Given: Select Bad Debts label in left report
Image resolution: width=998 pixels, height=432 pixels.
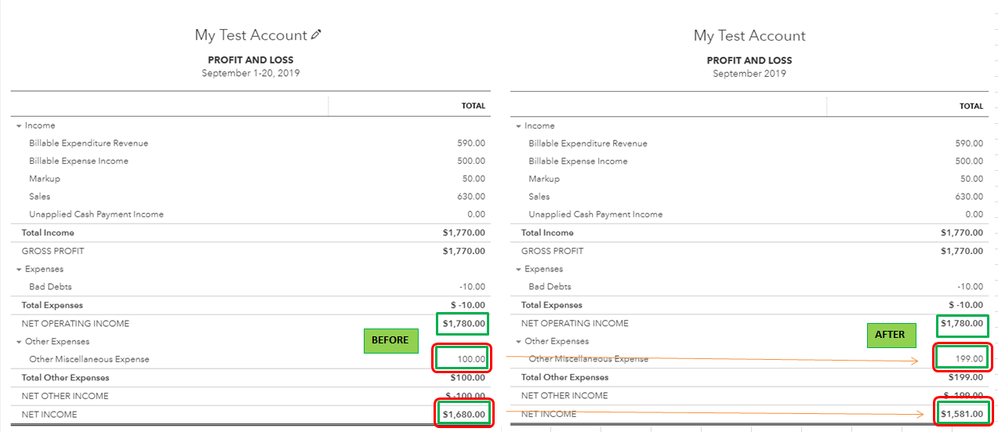Looking at the screenshot, I should [x=50, y=287].
